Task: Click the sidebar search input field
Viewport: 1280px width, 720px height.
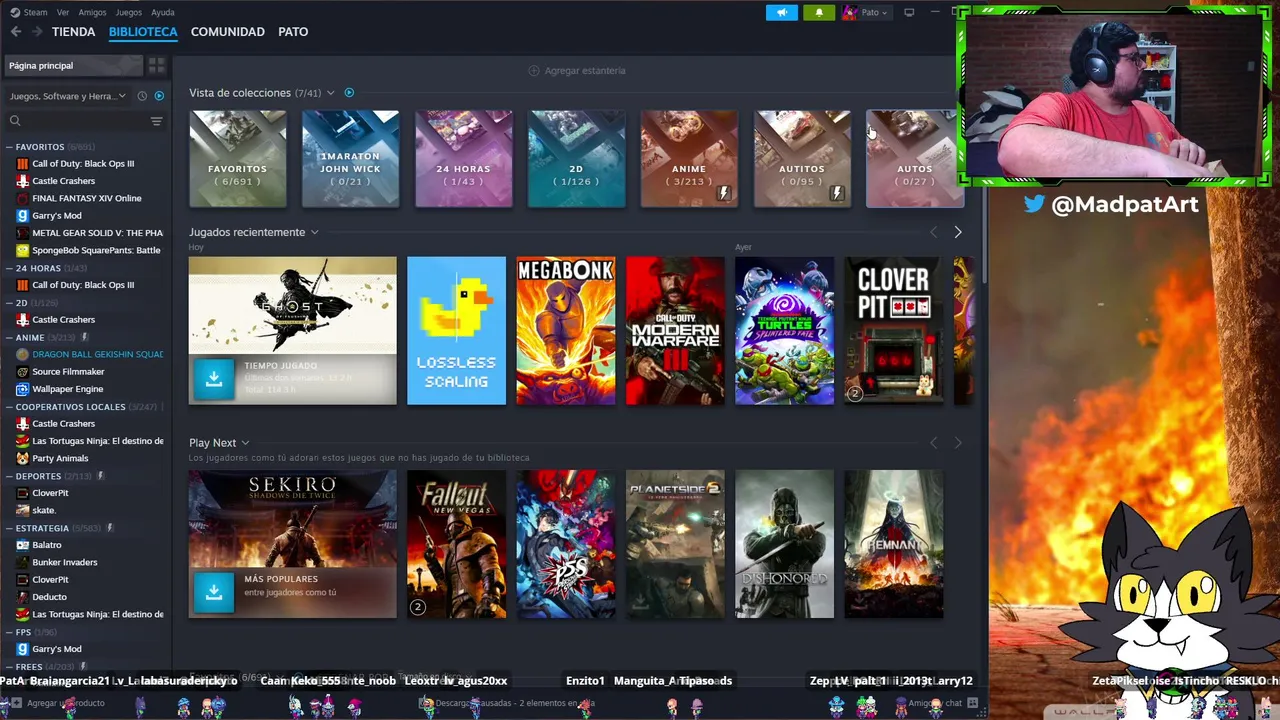Action: pyautogui.click(x=85, y=121)
